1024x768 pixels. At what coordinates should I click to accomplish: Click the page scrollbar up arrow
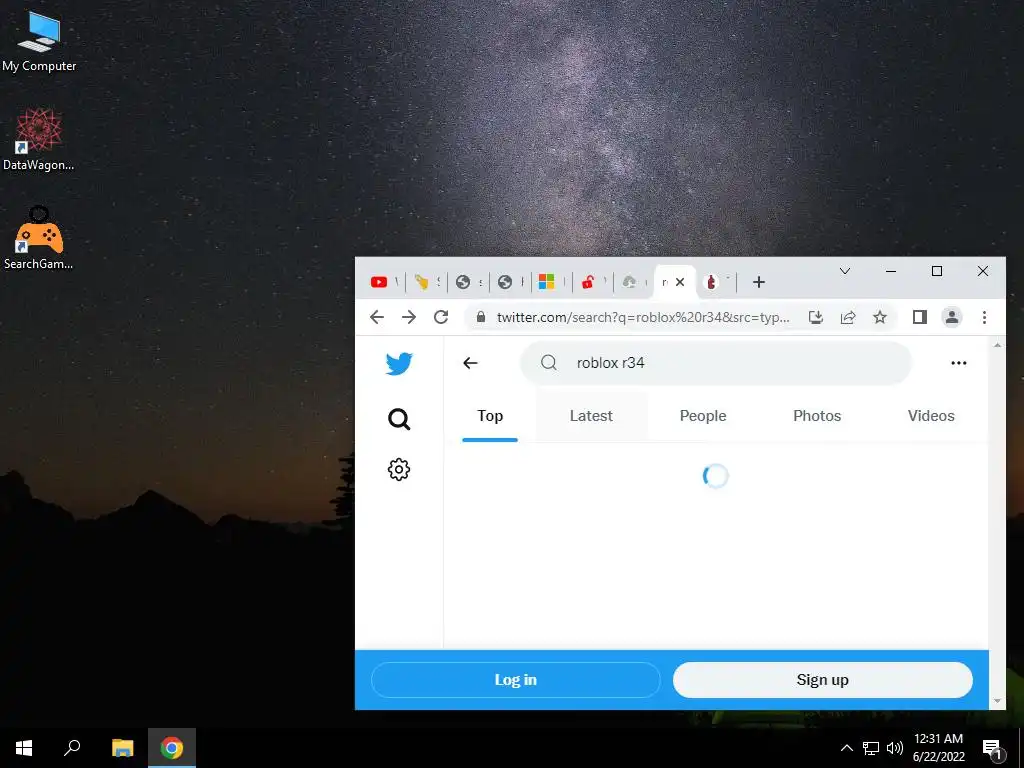point(997,345)
